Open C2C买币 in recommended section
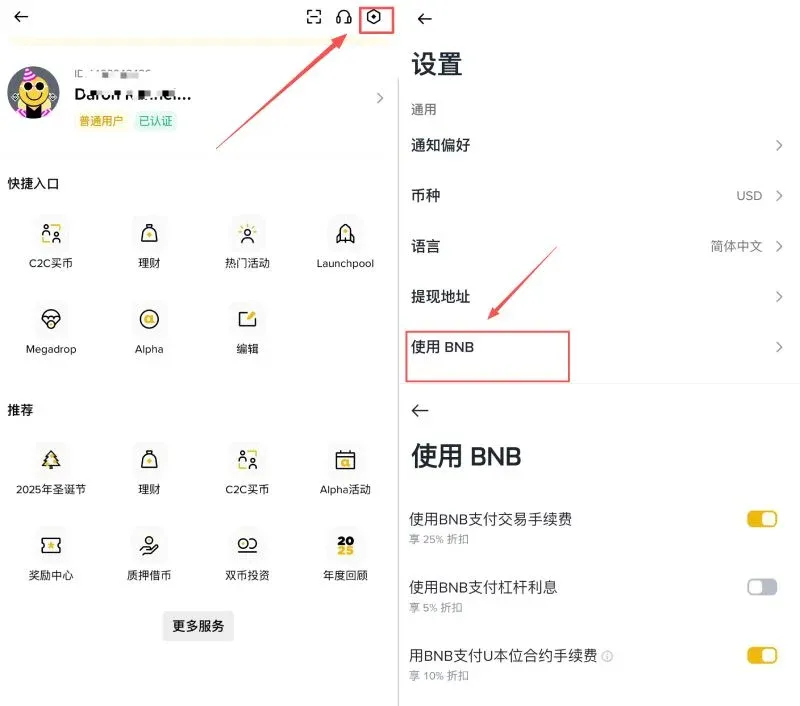Image resolution: width=800 pixels, height=706 pixels. click(x=247, y=470)
